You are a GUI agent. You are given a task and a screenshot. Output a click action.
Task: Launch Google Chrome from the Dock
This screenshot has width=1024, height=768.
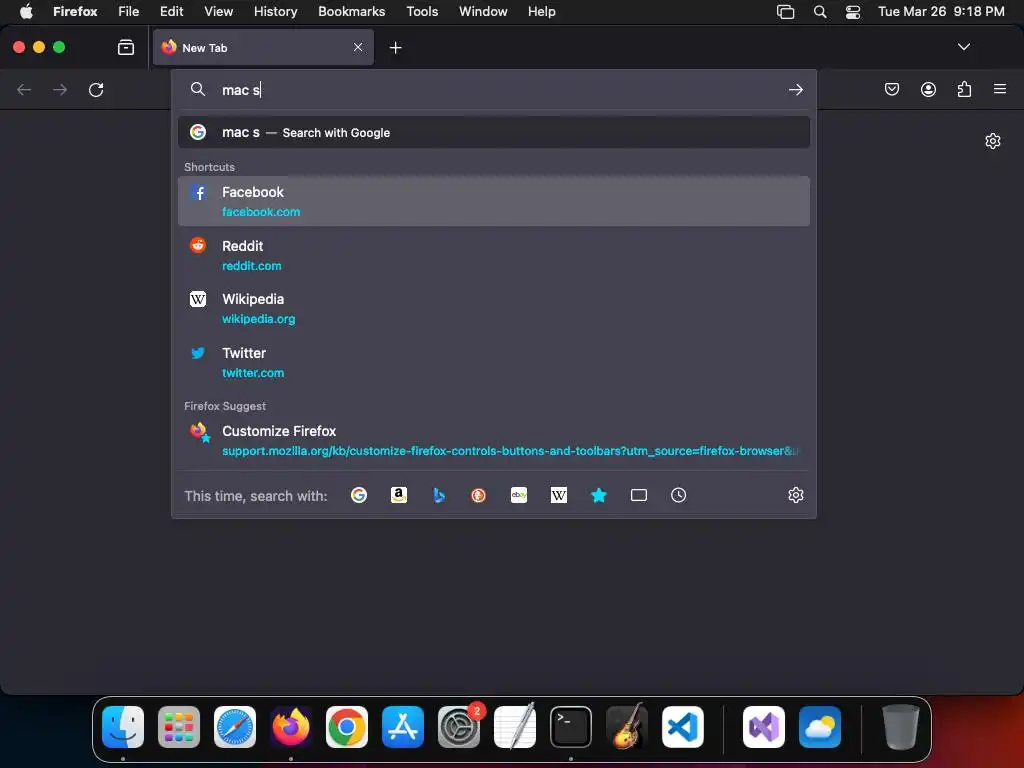pyautogui.click(x=347, y=726)
